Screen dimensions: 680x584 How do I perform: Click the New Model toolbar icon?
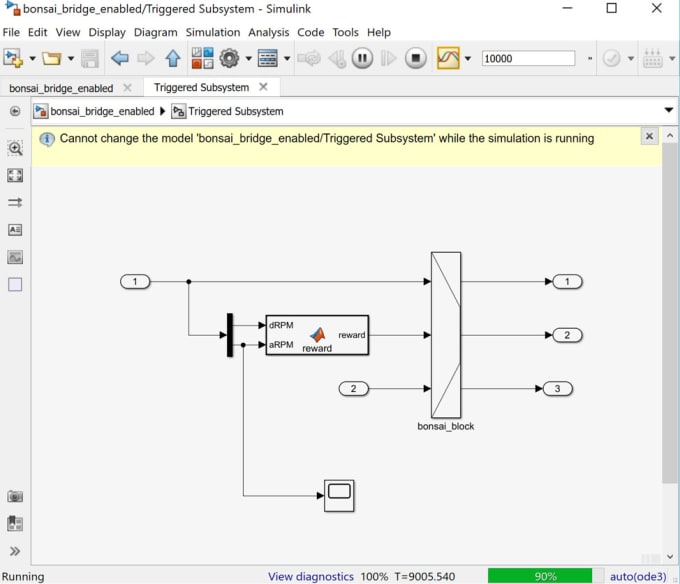click(x=13, y=58)
